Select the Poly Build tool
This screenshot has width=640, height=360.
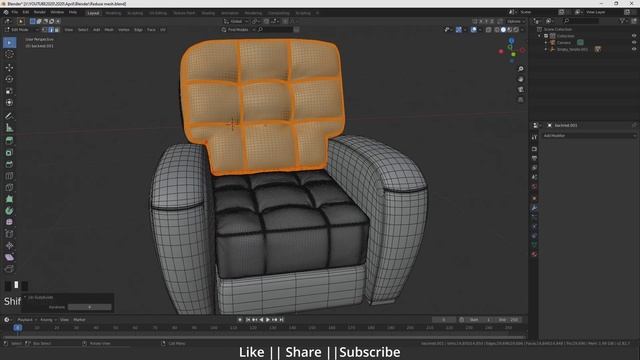9,199
